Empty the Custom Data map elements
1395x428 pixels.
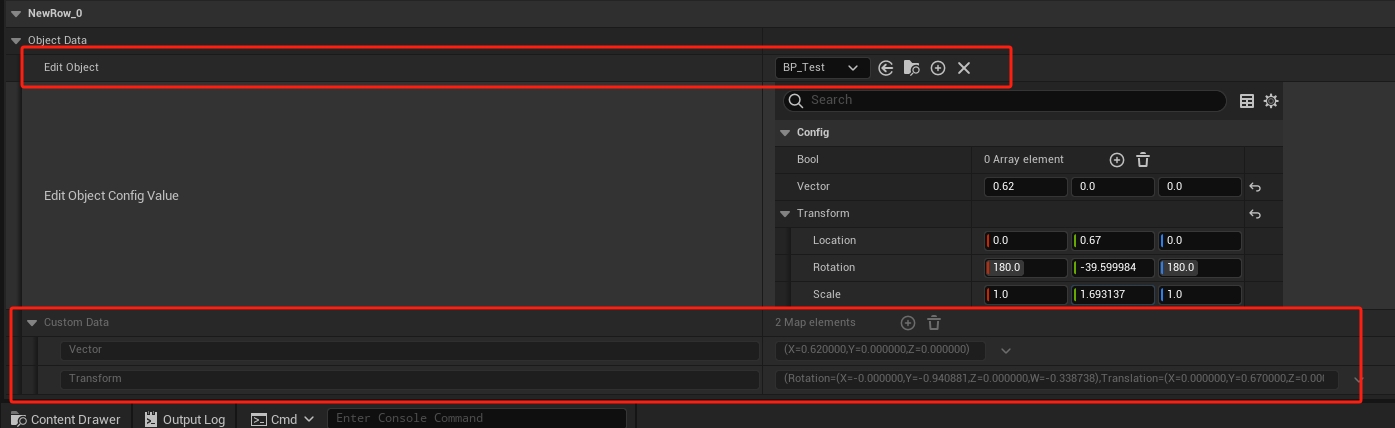coord(934,323)
